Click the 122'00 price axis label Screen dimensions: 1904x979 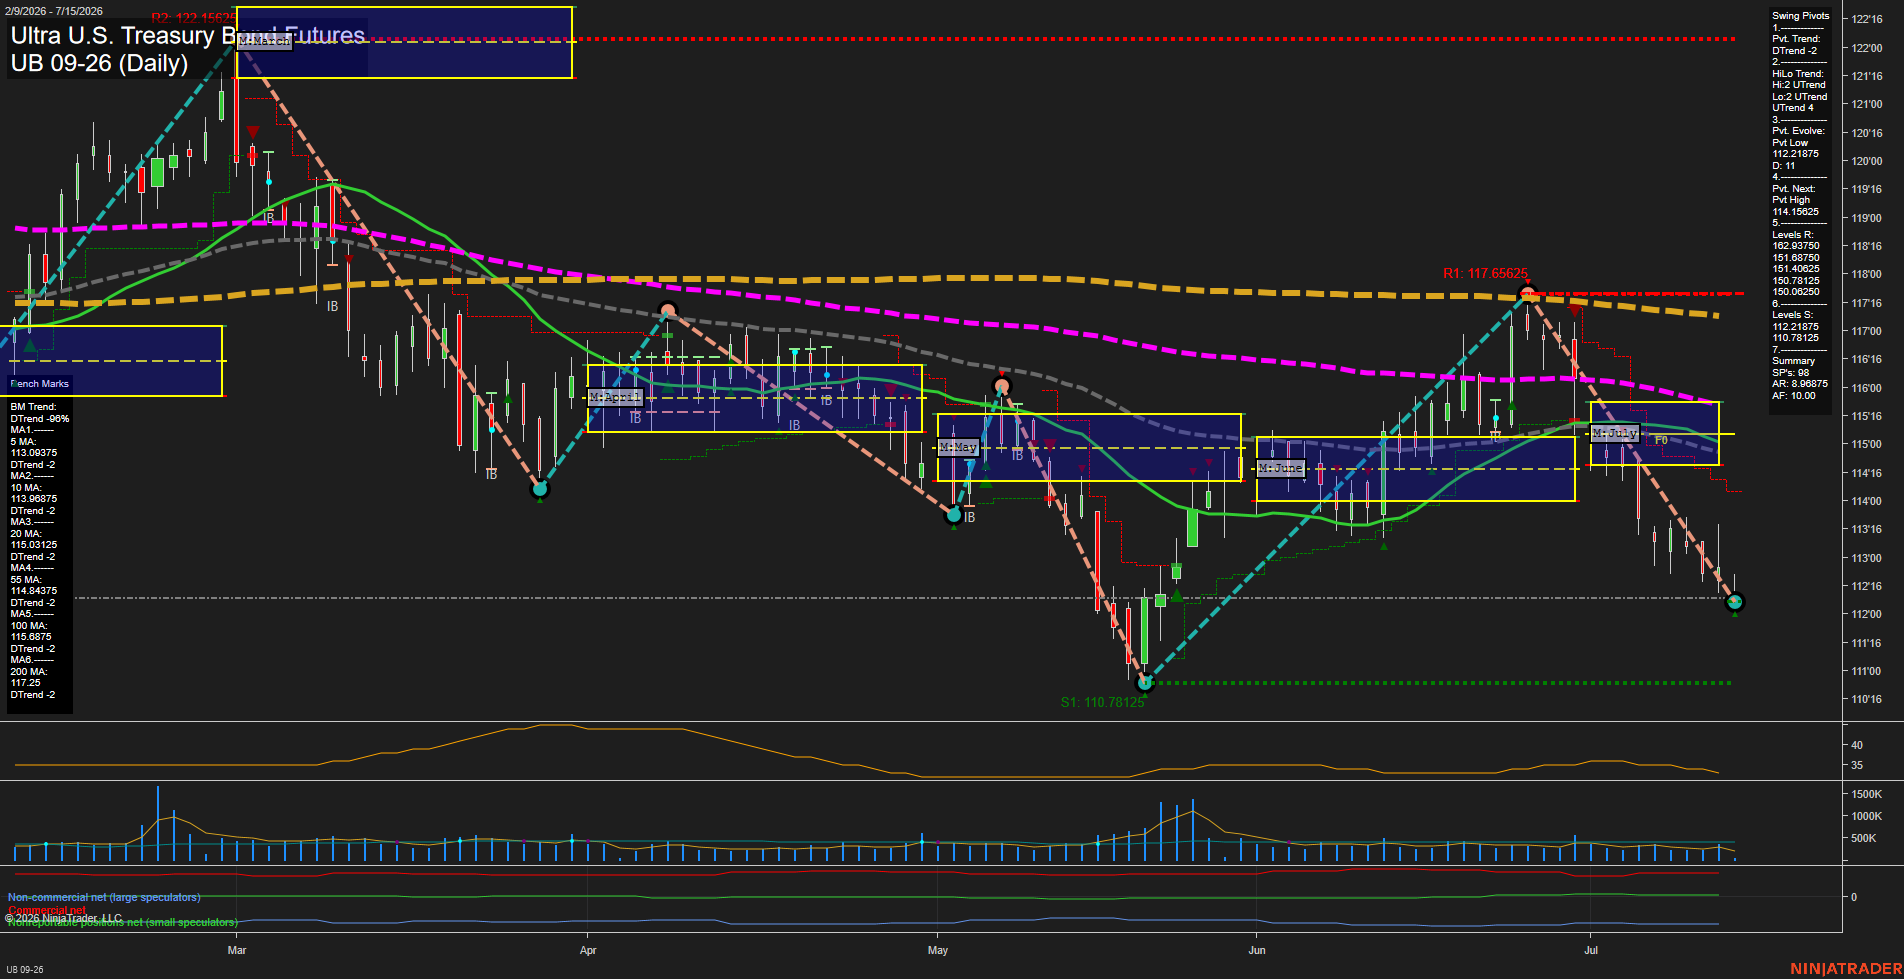(x=1867, y=48)
